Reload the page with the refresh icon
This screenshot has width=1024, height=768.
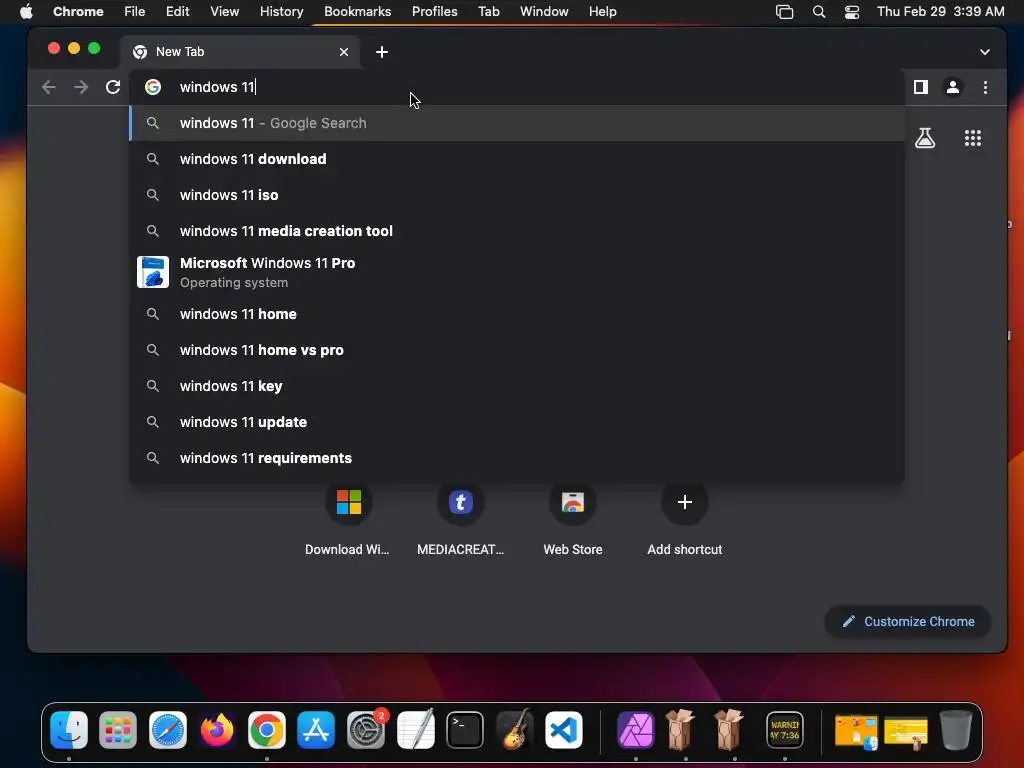113,88
